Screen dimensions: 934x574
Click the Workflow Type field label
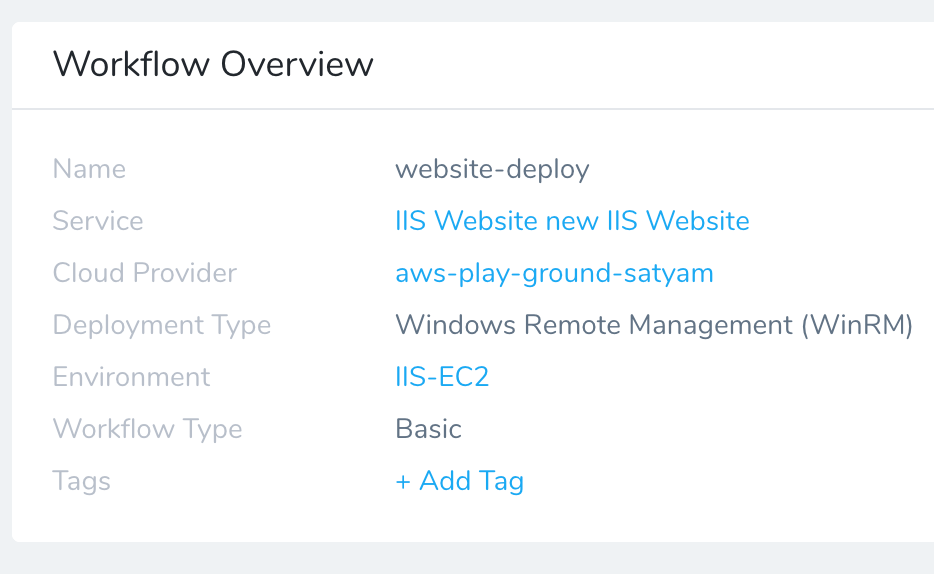(148, 429)
